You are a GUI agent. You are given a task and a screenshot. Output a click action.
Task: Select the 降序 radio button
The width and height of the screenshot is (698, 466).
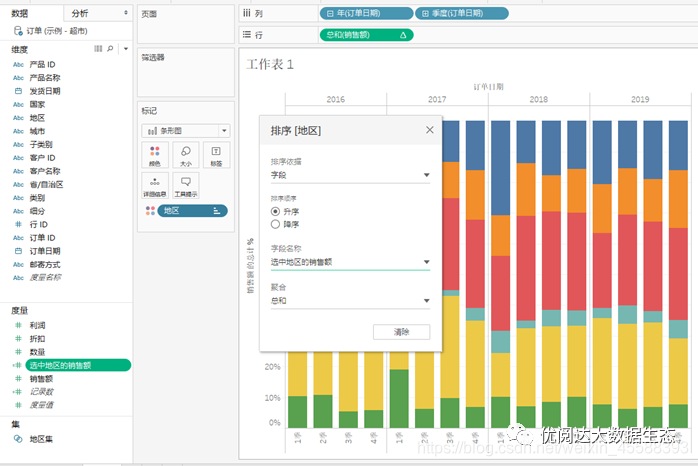tap(275, 224)
